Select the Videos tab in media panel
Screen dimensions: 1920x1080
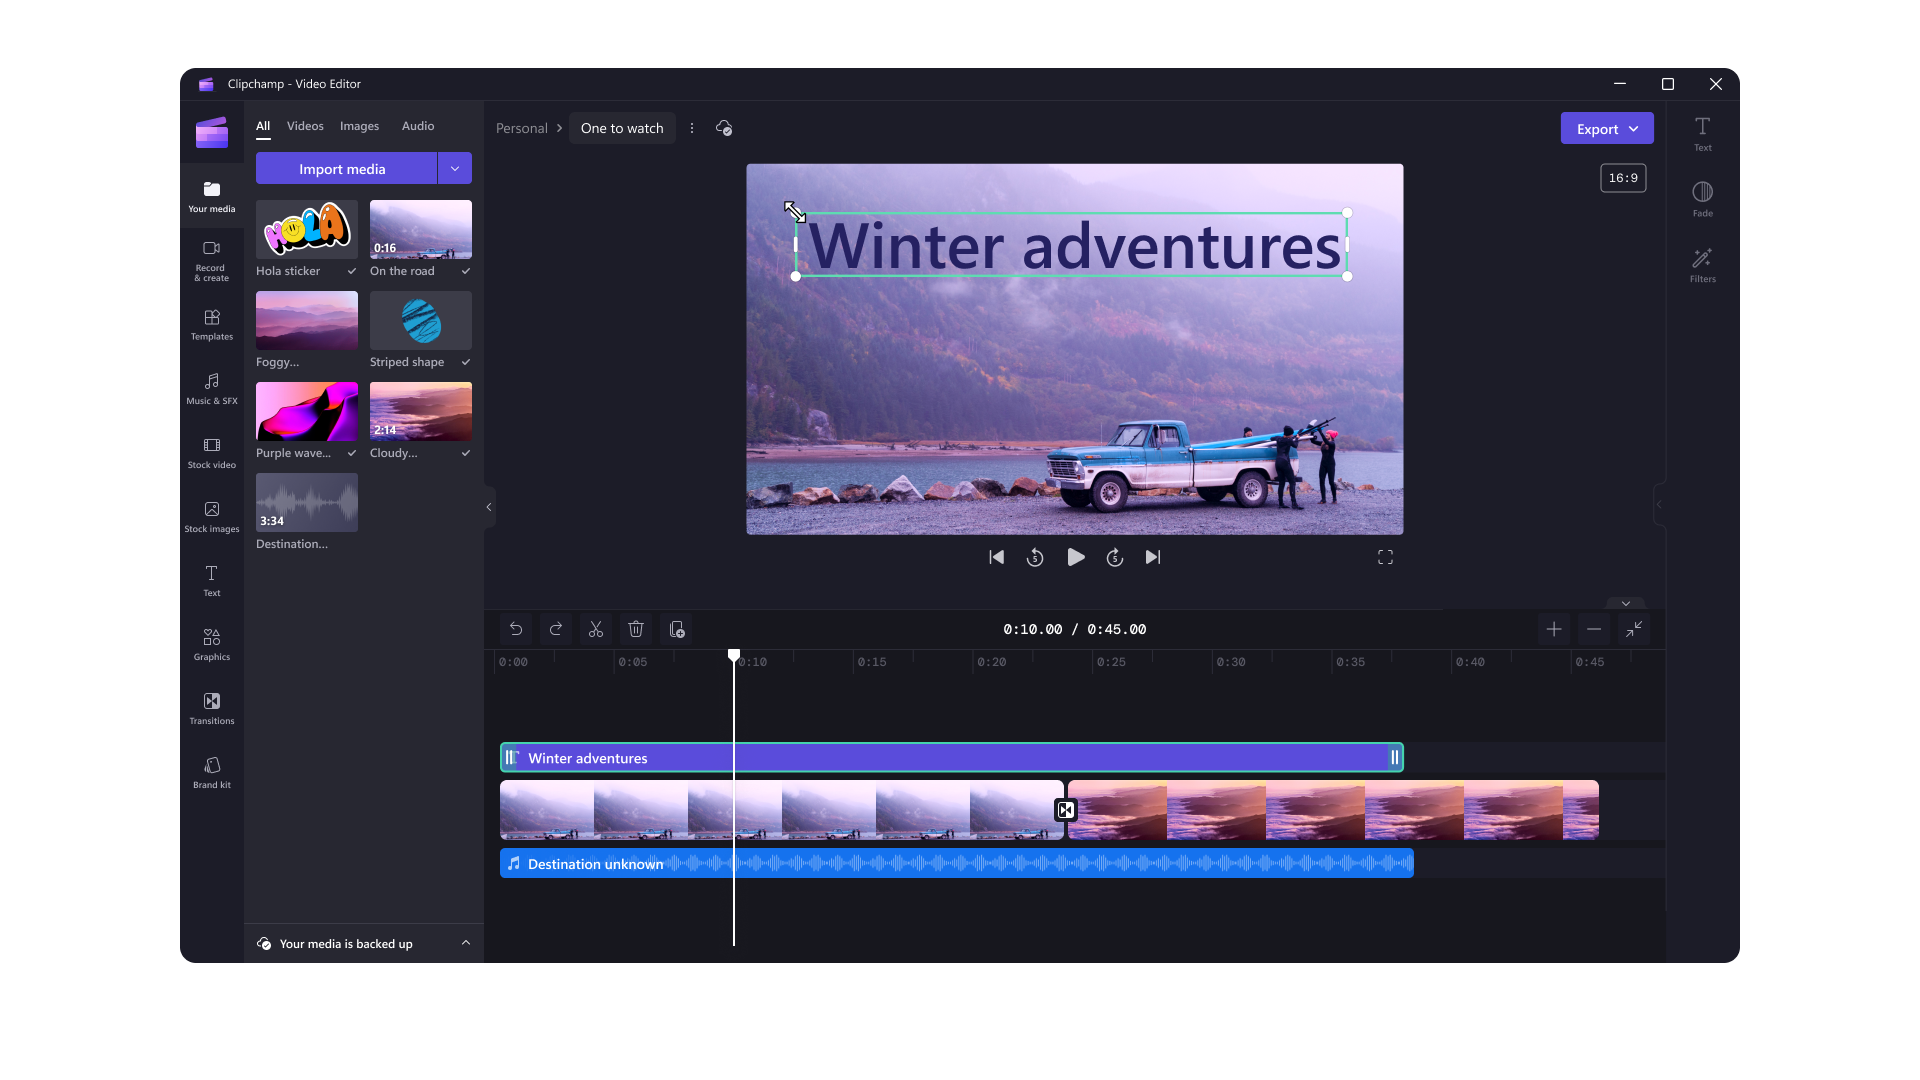305,125
